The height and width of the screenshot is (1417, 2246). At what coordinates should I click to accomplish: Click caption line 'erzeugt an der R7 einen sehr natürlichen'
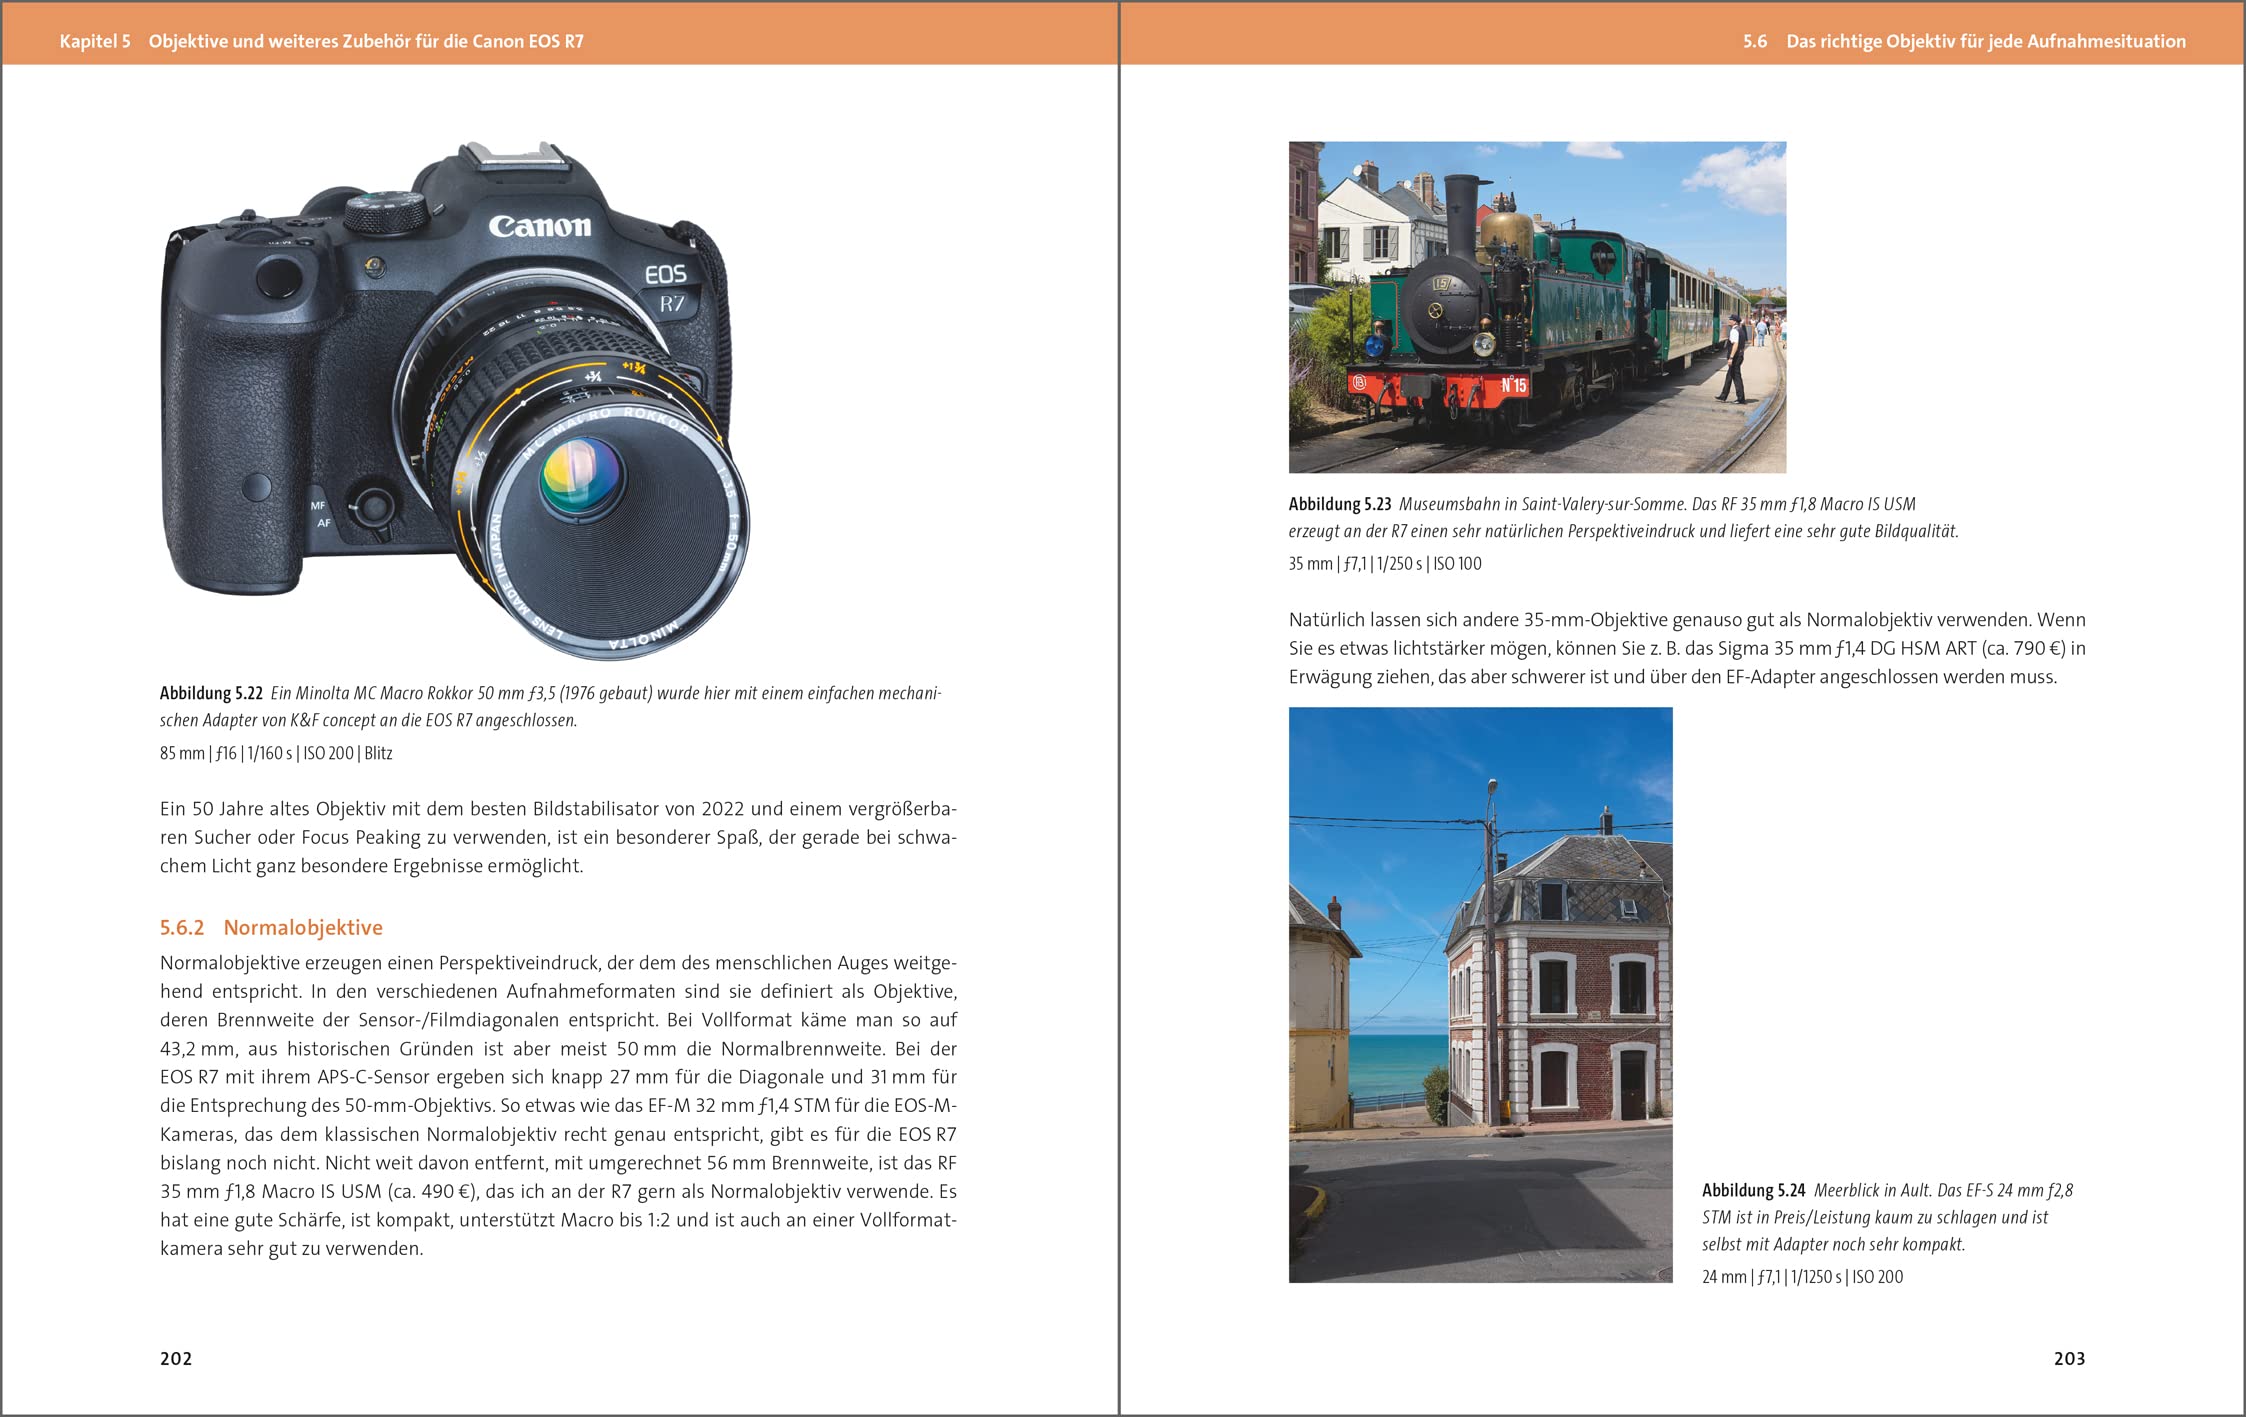click(1426, 531)
